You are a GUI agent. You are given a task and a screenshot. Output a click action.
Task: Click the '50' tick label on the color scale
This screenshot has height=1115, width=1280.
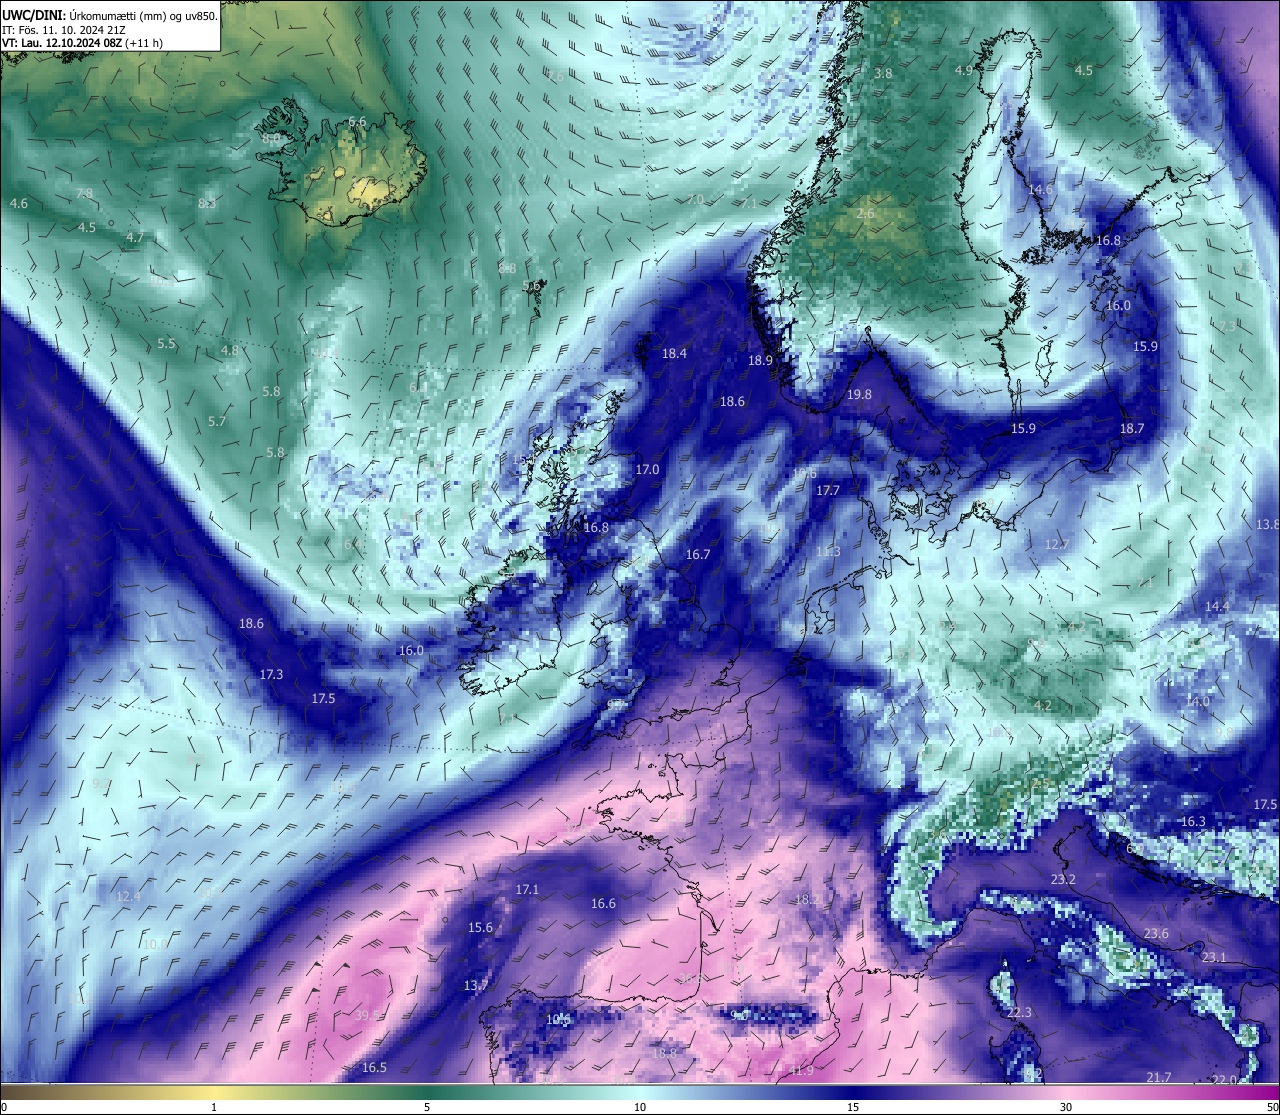pyautogui.click(x=1272, y=1107)
